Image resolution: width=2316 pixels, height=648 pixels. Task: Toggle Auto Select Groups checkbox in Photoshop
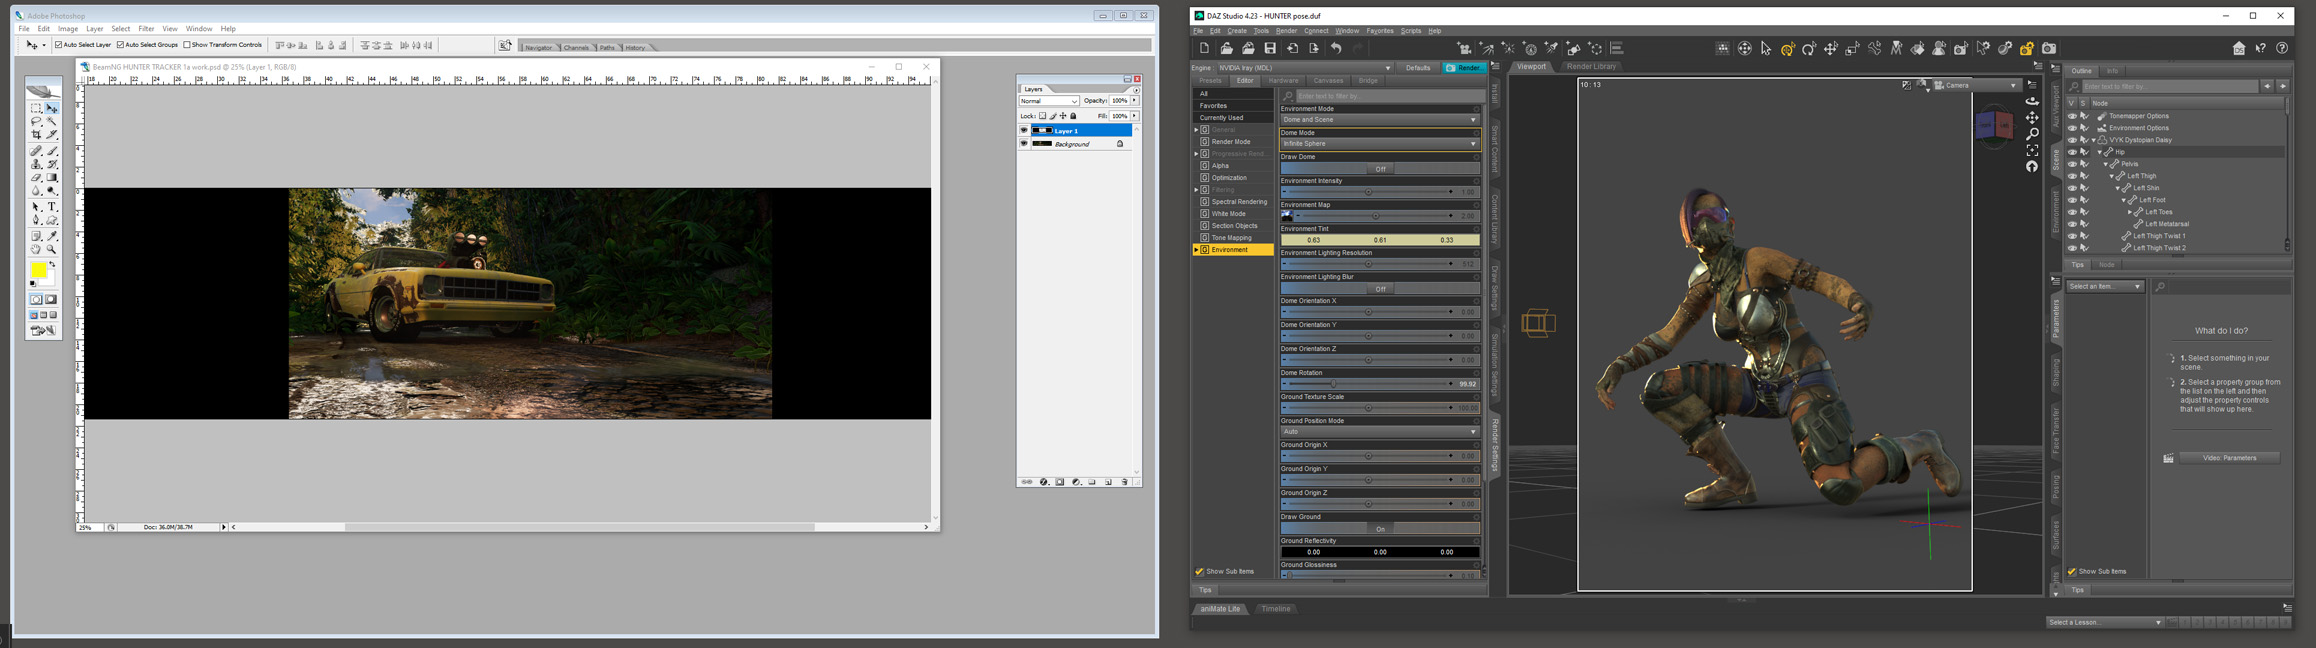121,45
